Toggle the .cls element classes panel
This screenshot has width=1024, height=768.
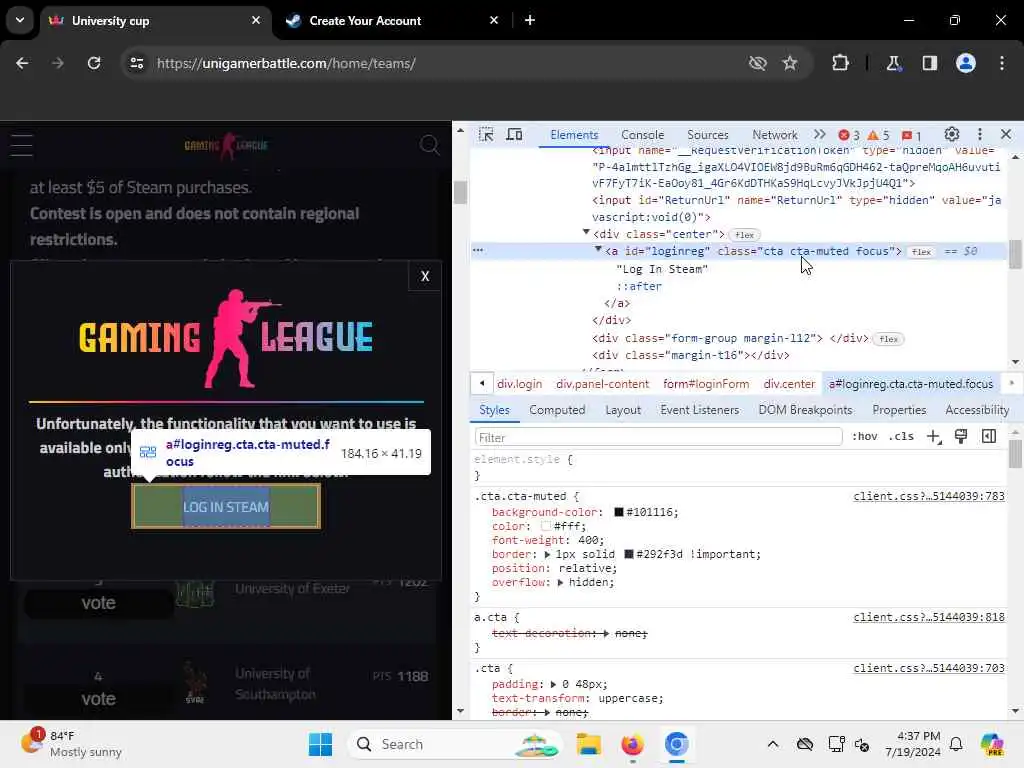(x=901, y=436)
